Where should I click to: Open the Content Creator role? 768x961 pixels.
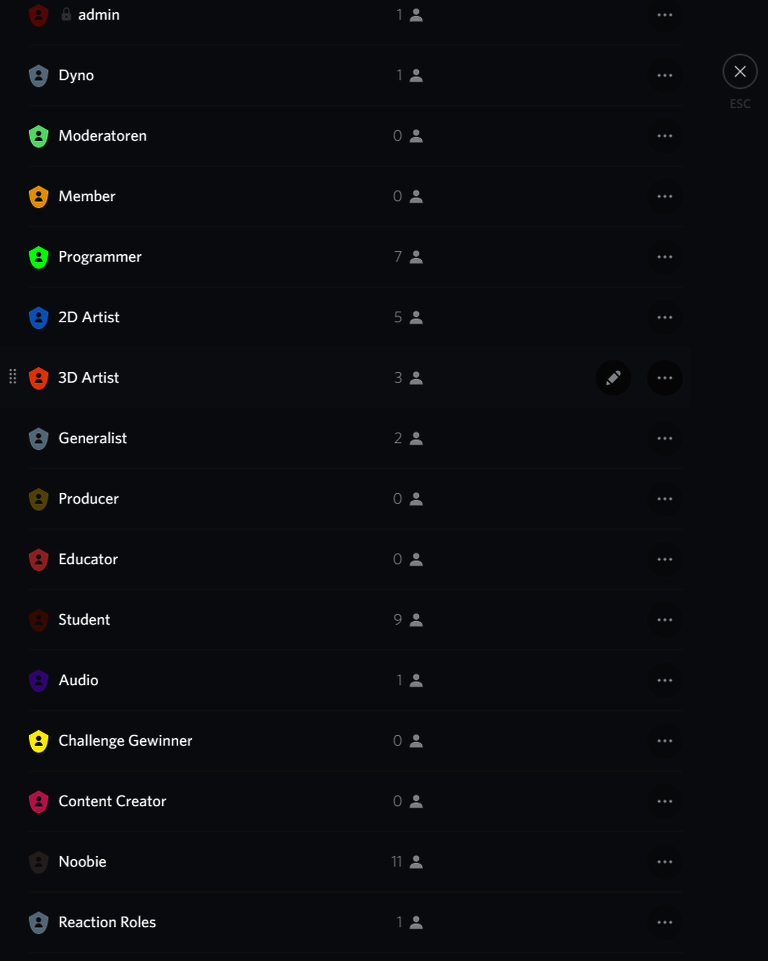(x=112, y=801)
